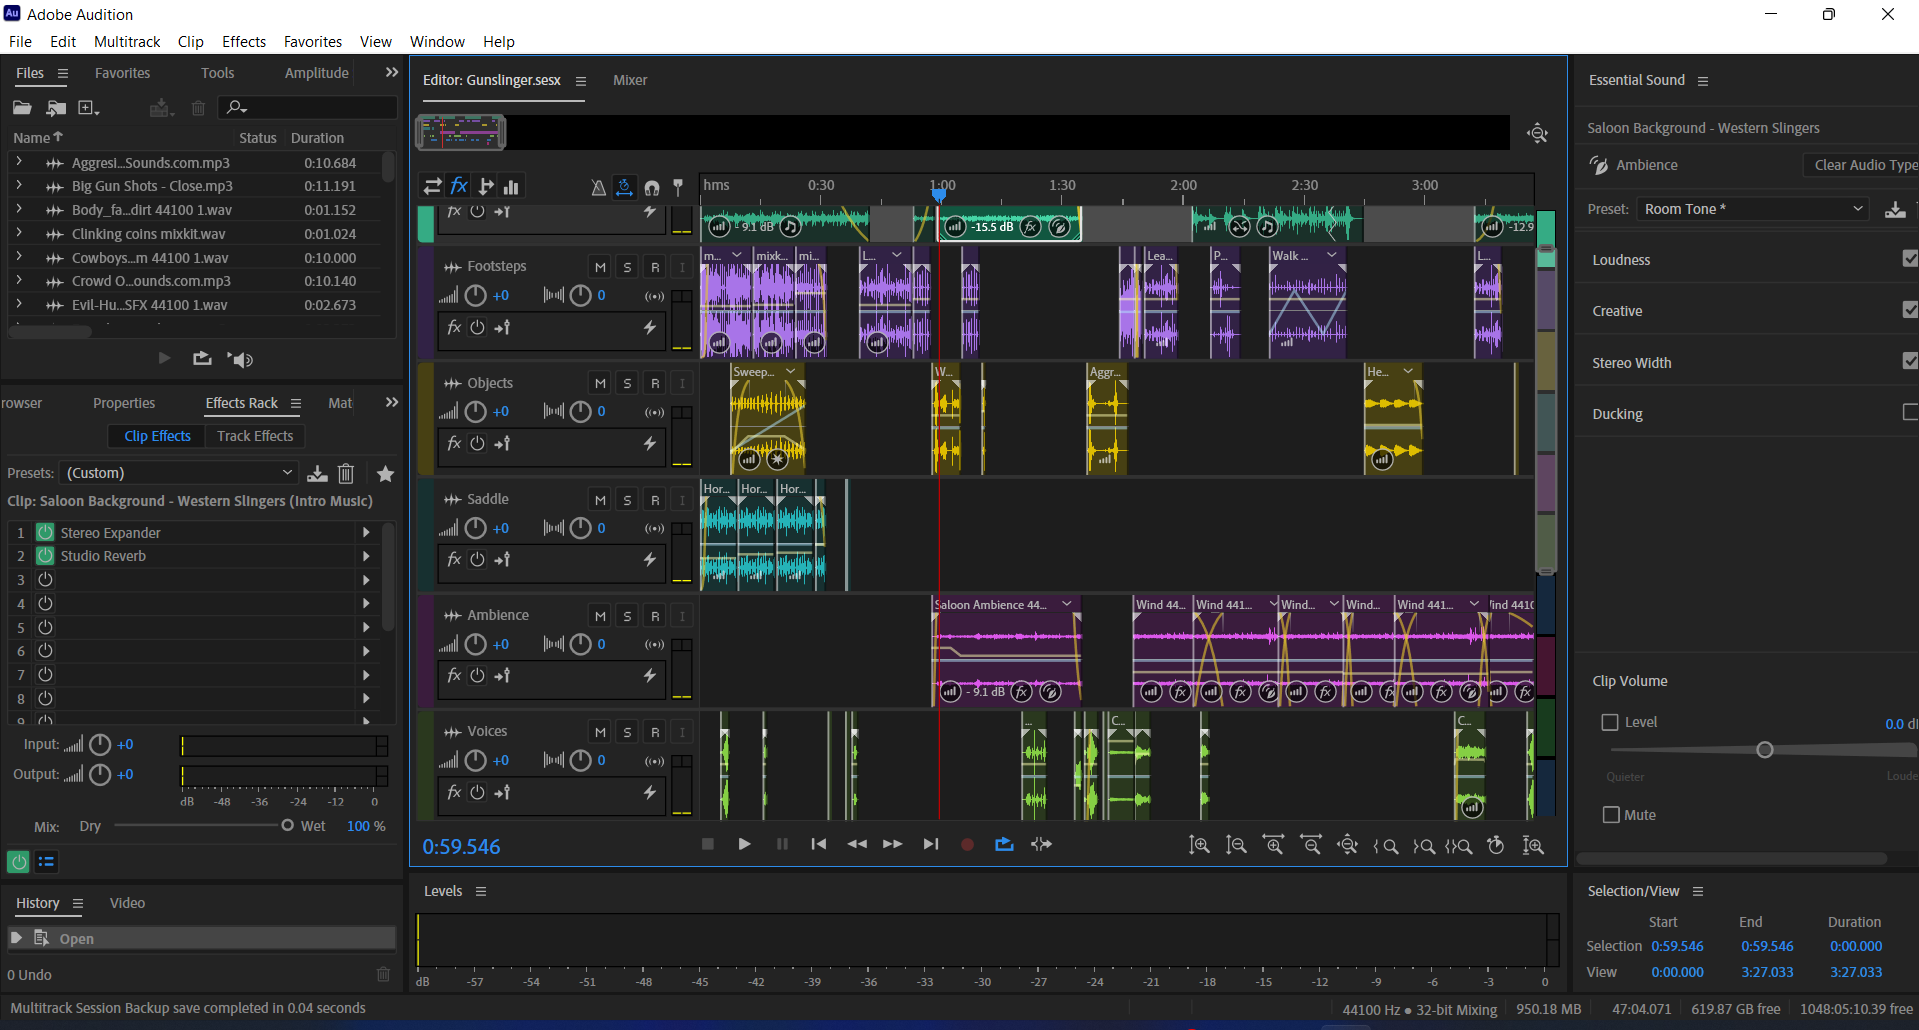Viewport: 1919px width, 1030px height.
Task: Arm Saddle track for record
Action: pos(655,500)
